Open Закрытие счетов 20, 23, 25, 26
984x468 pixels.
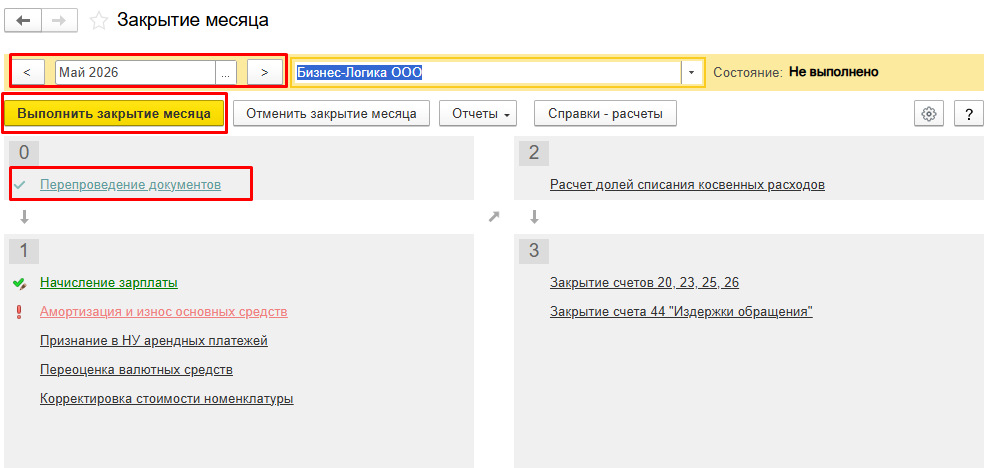pyautogui.click(x=644, y=283)
